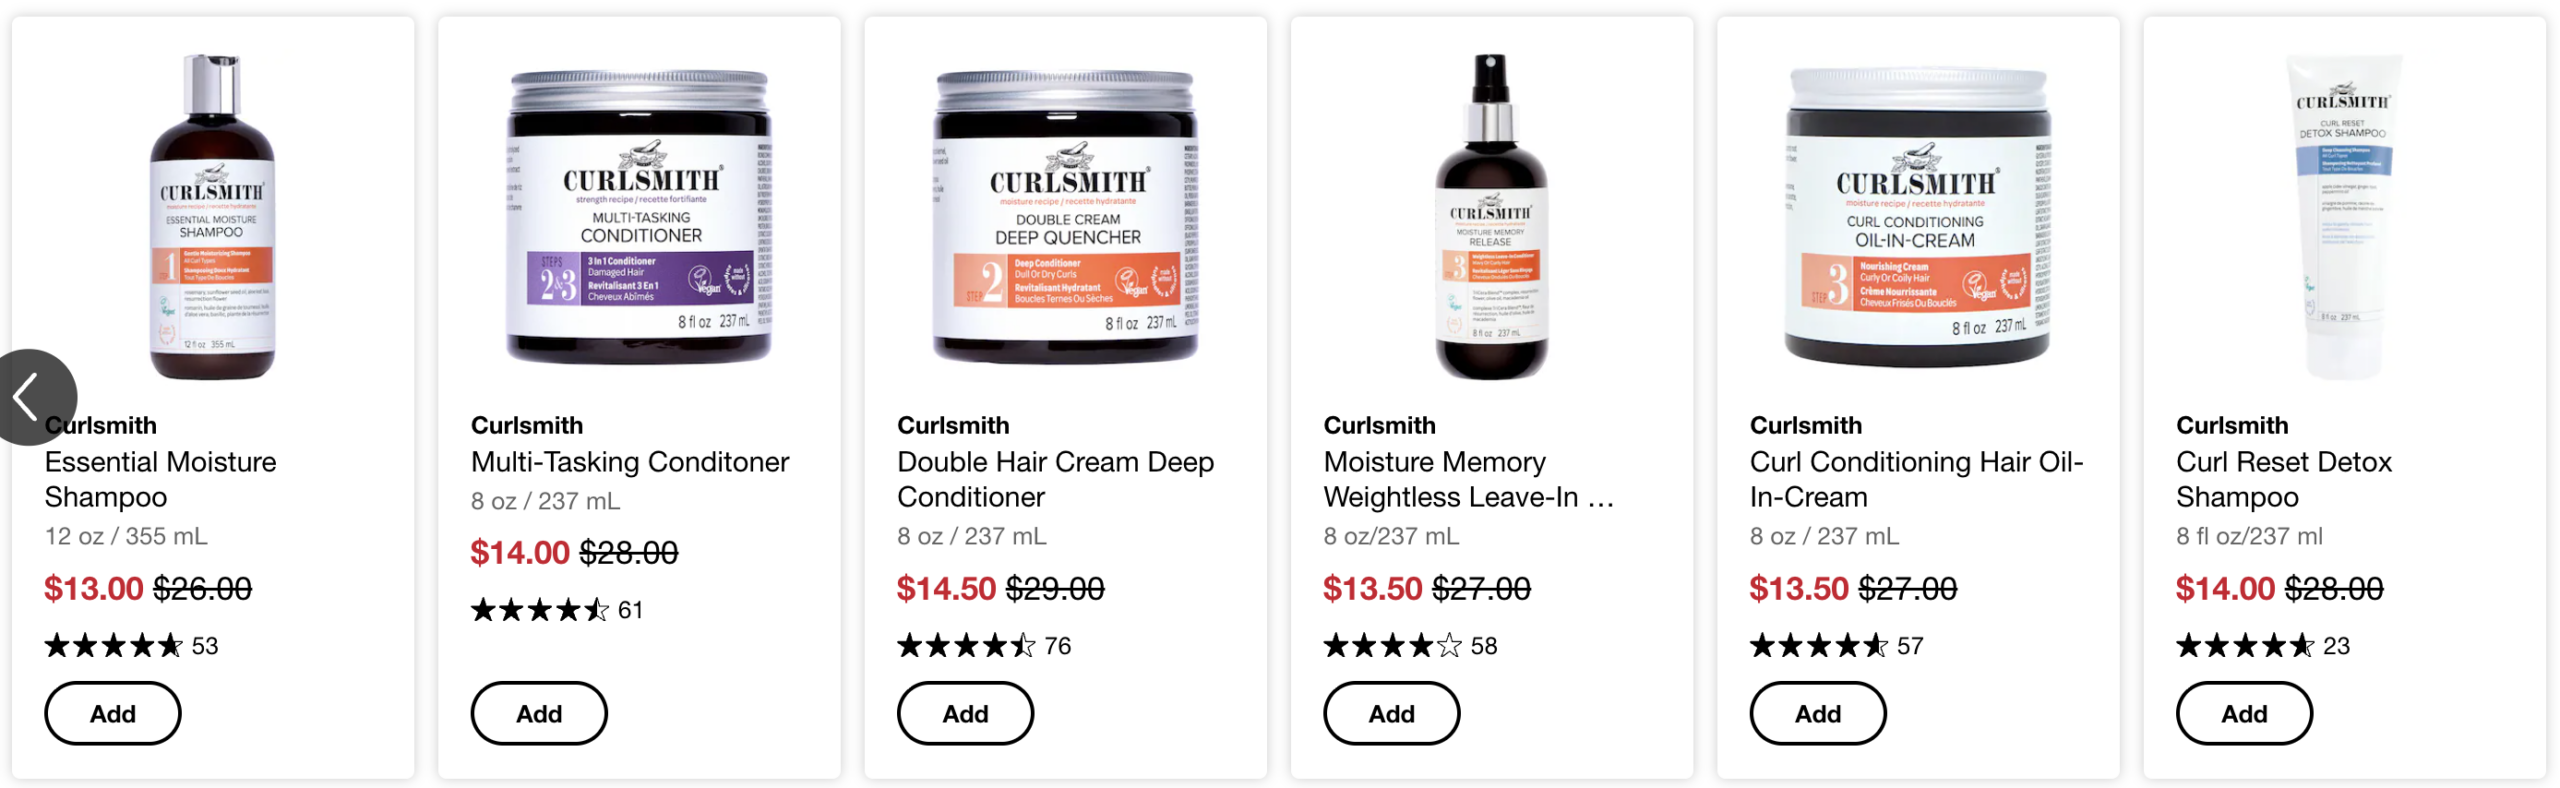2560x788 pixels.
Task: Open Essential Moisture Shampoo title link
Action: [160, 479]
